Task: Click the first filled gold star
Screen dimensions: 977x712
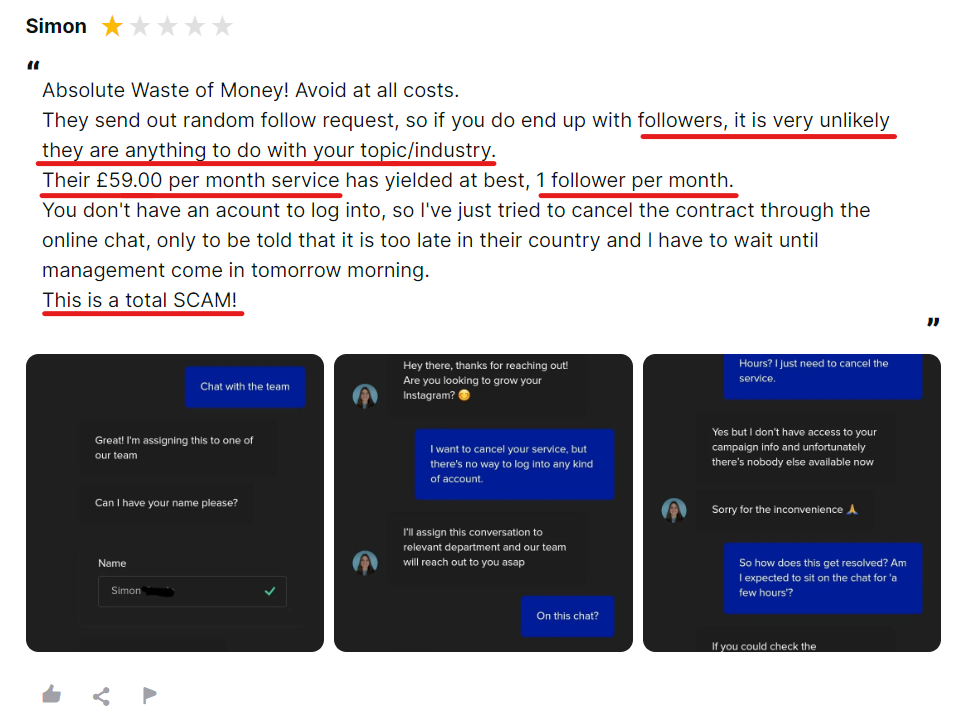Action: point(112,26)
